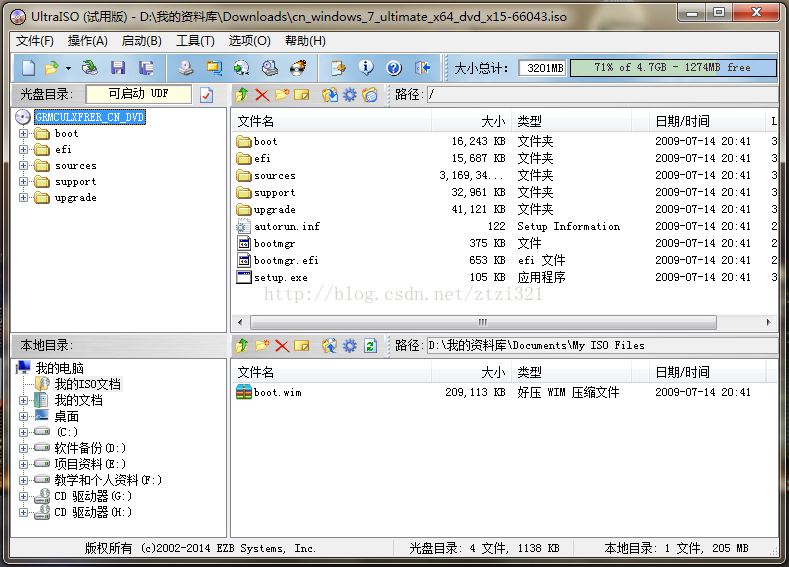This screenshot has height=567, width=789.
Task: Click folder view icon in disc pane toolbar
Action: click(x=370, y=95)
